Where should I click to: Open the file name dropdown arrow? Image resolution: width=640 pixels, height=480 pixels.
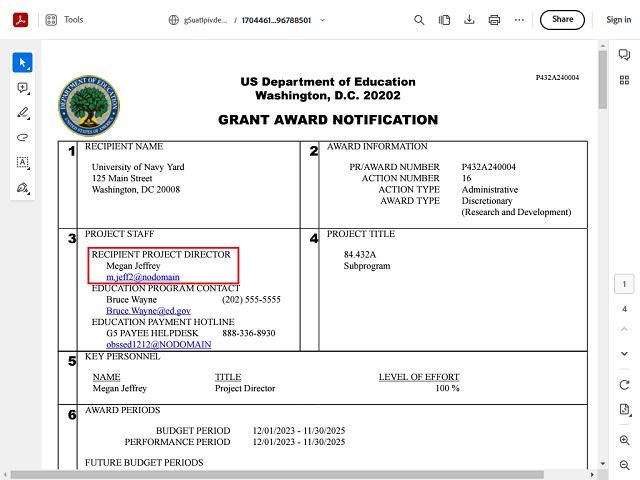click(322, 20)
